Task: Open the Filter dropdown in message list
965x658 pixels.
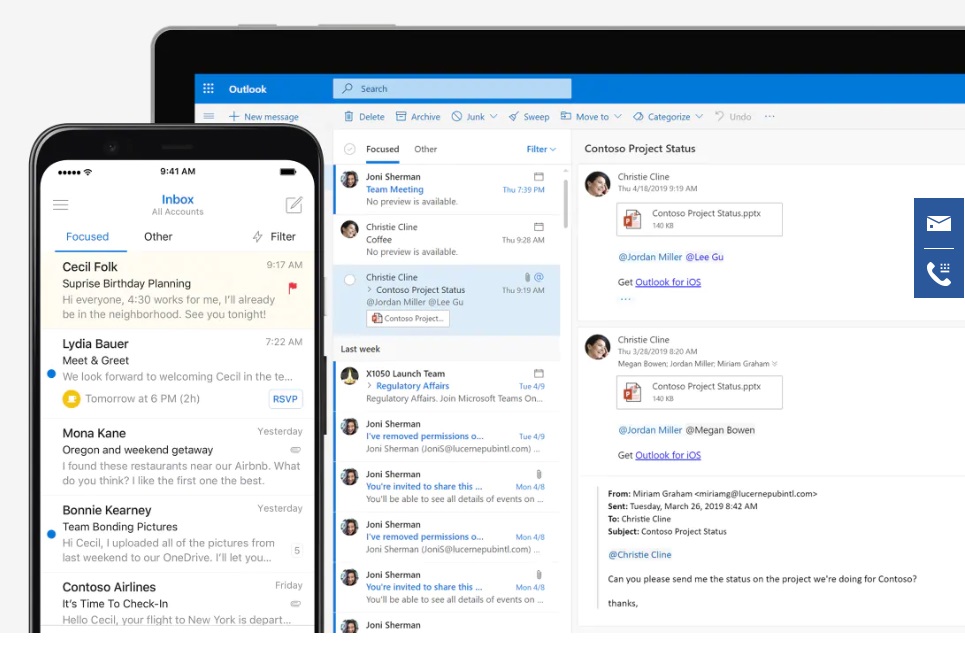Action: tap(541, 149)
